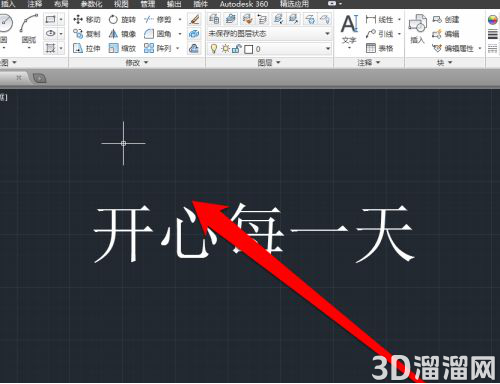Open the Leader (引线) dropdown arrow

pyautogui.click(x=399, y=34)
